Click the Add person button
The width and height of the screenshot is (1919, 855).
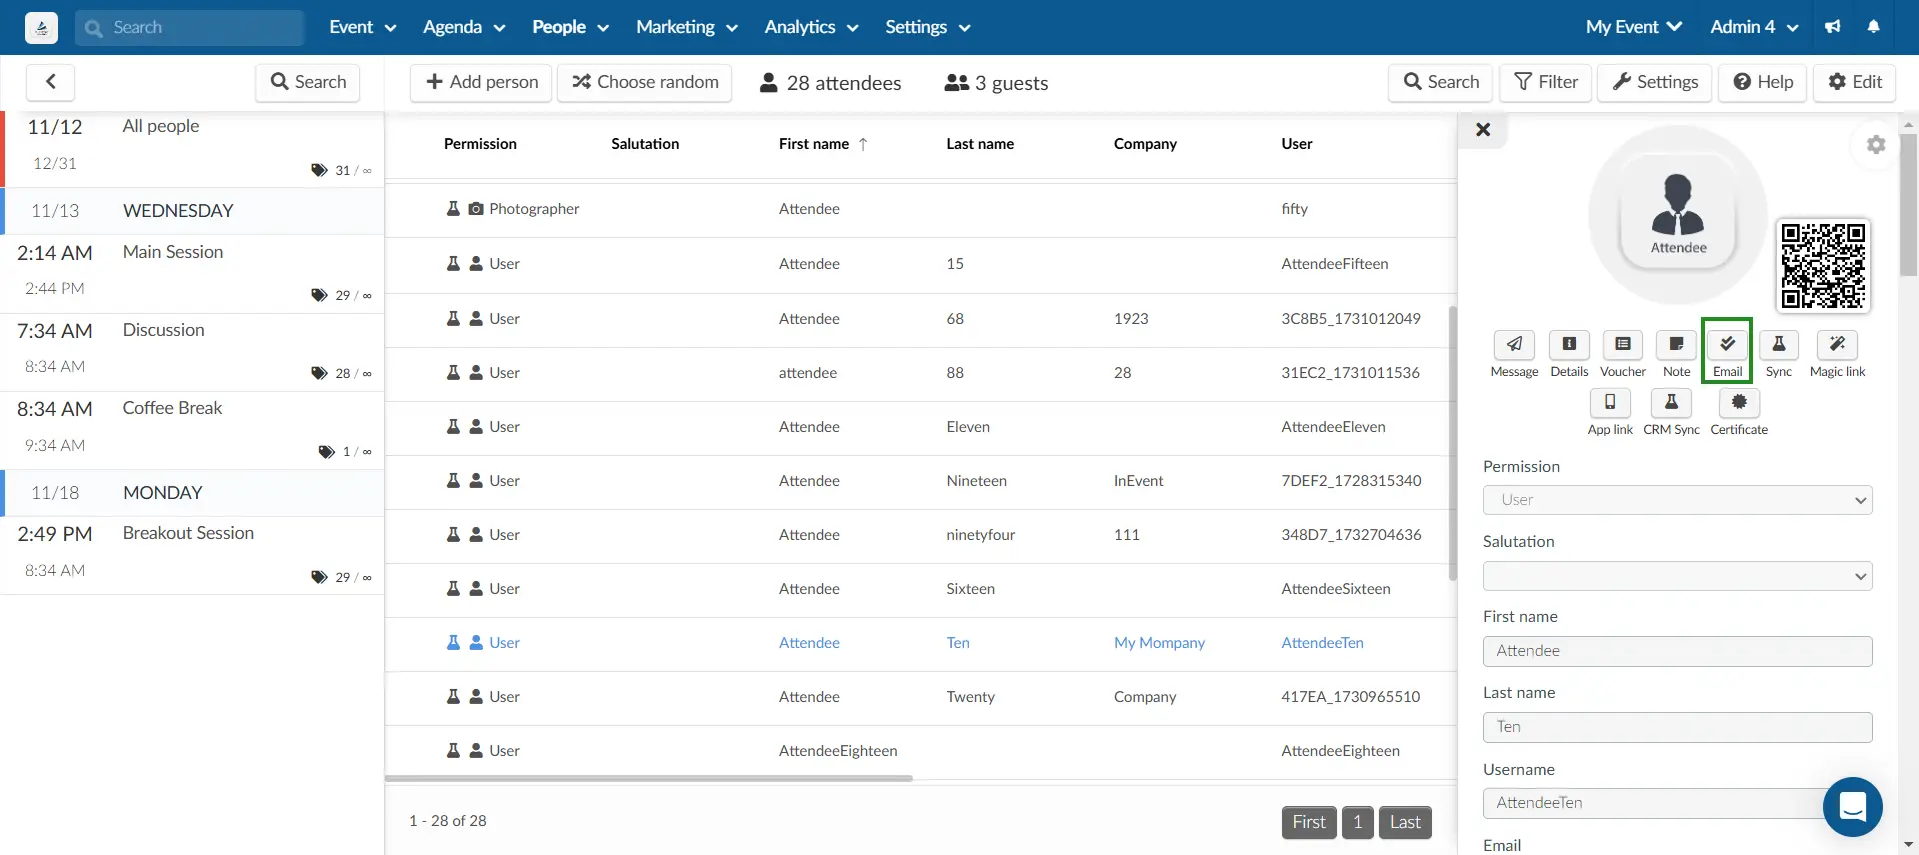(482, 82)
